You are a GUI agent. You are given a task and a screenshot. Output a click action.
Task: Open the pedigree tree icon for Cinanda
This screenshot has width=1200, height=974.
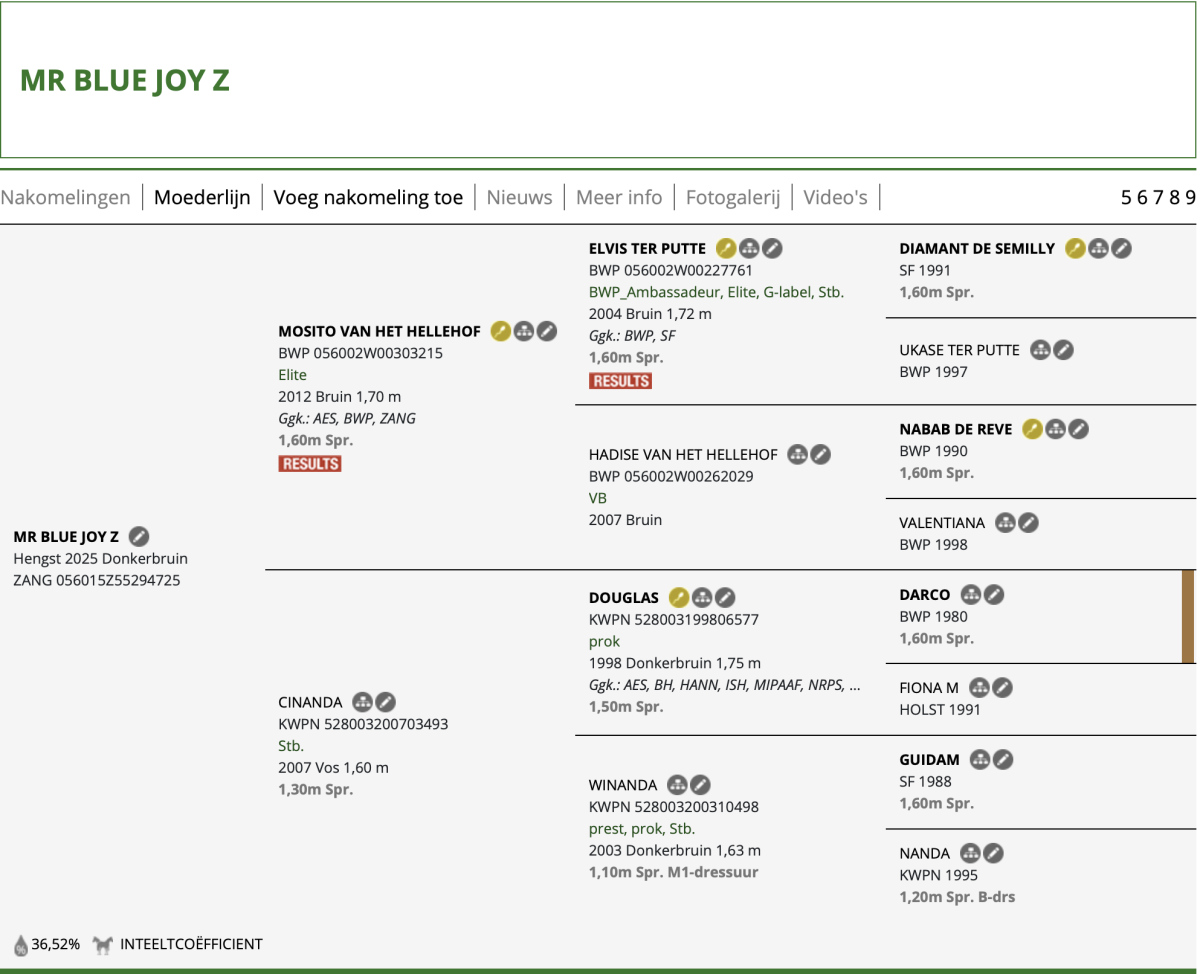[x=363, y=702]
